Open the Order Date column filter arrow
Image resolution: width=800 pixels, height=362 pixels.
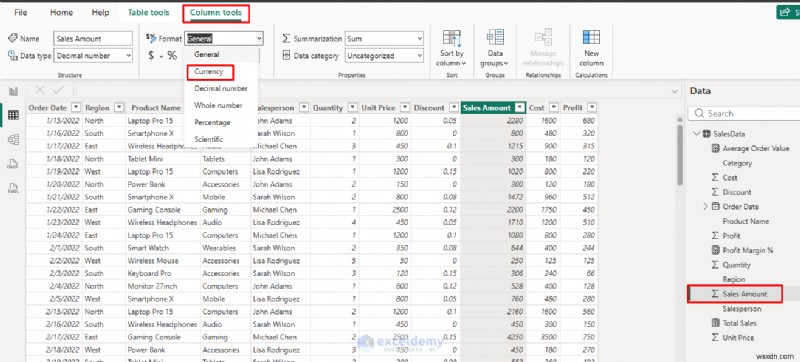click(76, 108)
